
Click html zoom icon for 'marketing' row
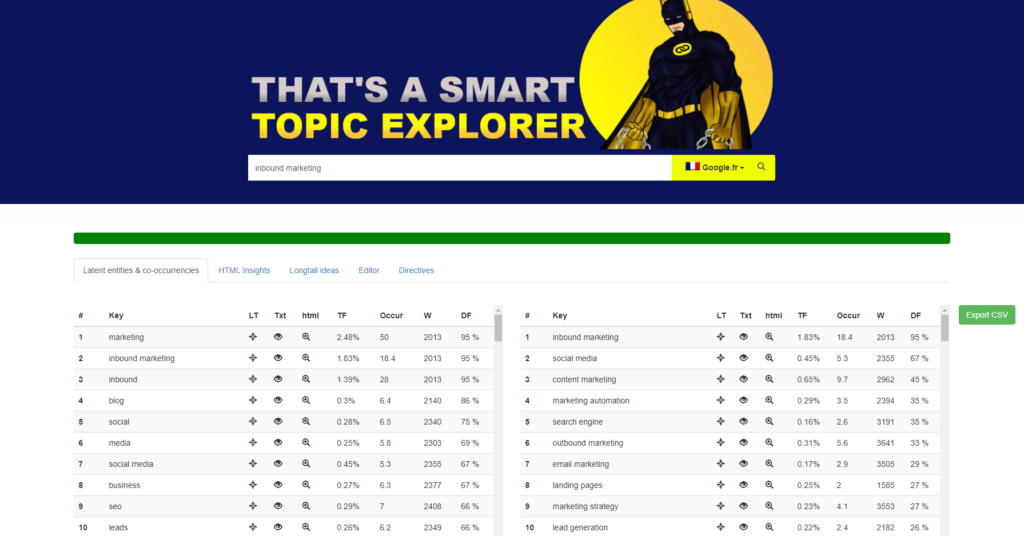click(306, 337)
